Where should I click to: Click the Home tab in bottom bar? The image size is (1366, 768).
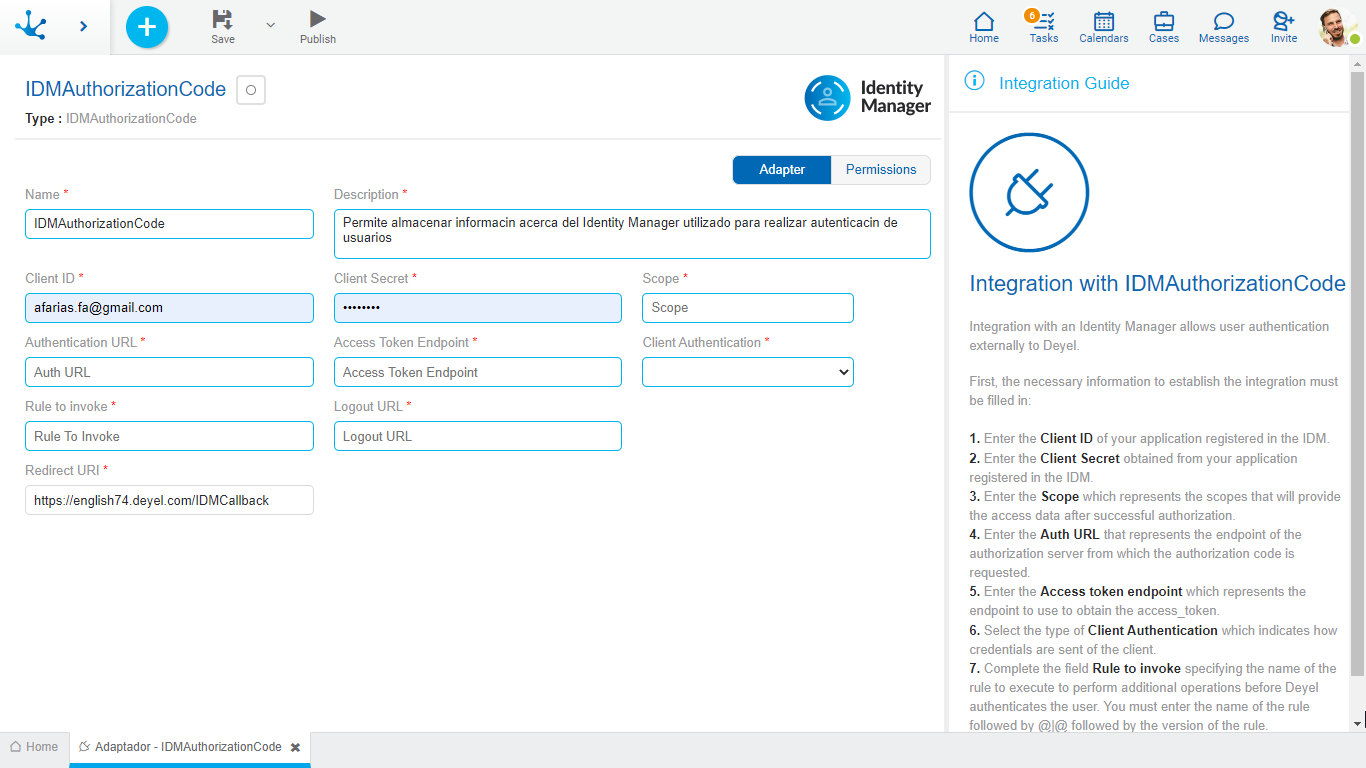coord(34,747)
